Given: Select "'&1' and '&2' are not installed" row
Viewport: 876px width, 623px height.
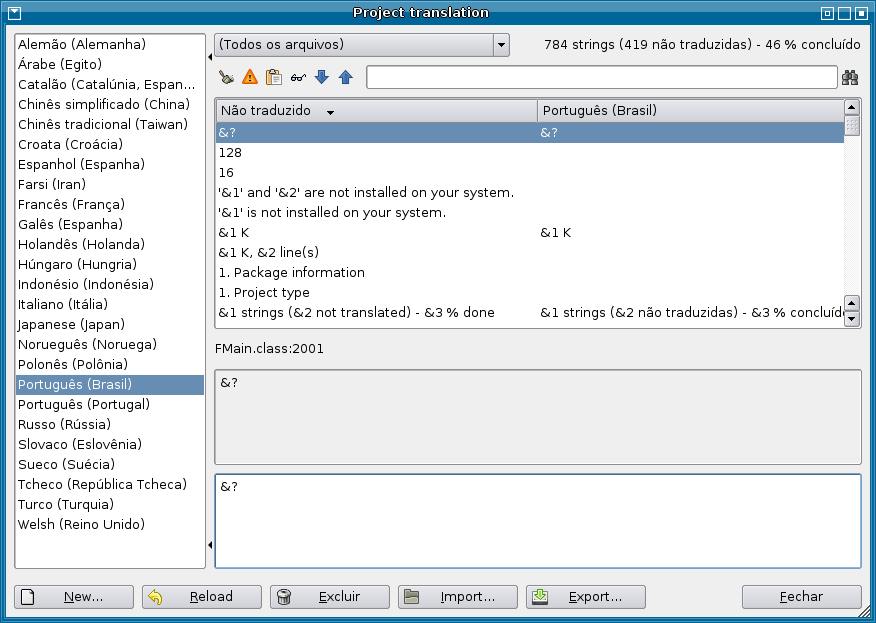Looking at the screenshot, I should [530, 193].
